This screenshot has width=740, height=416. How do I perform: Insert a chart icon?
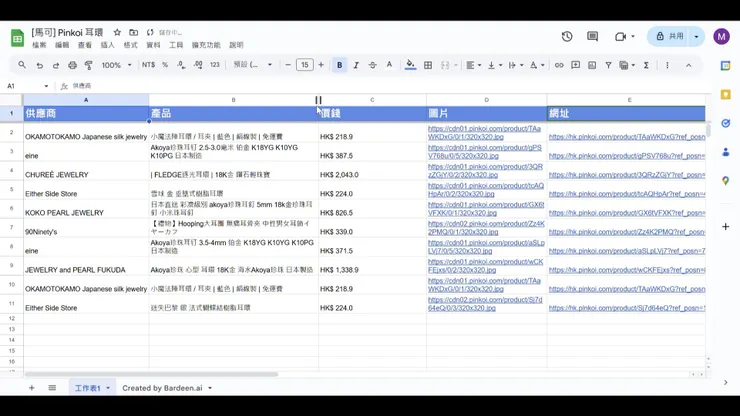tap(592, 65)
